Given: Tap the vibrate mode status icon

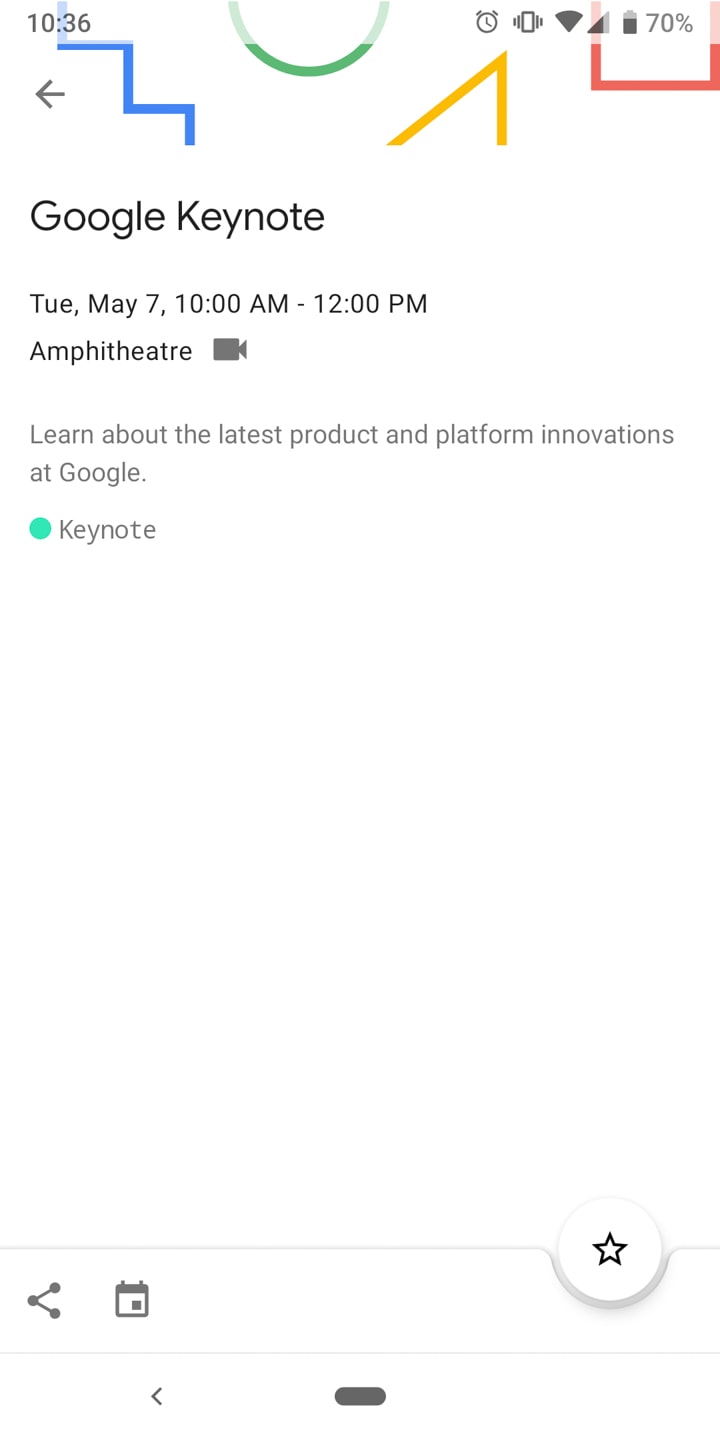Looking at the screenshot, I should click(x=527, y=22).
